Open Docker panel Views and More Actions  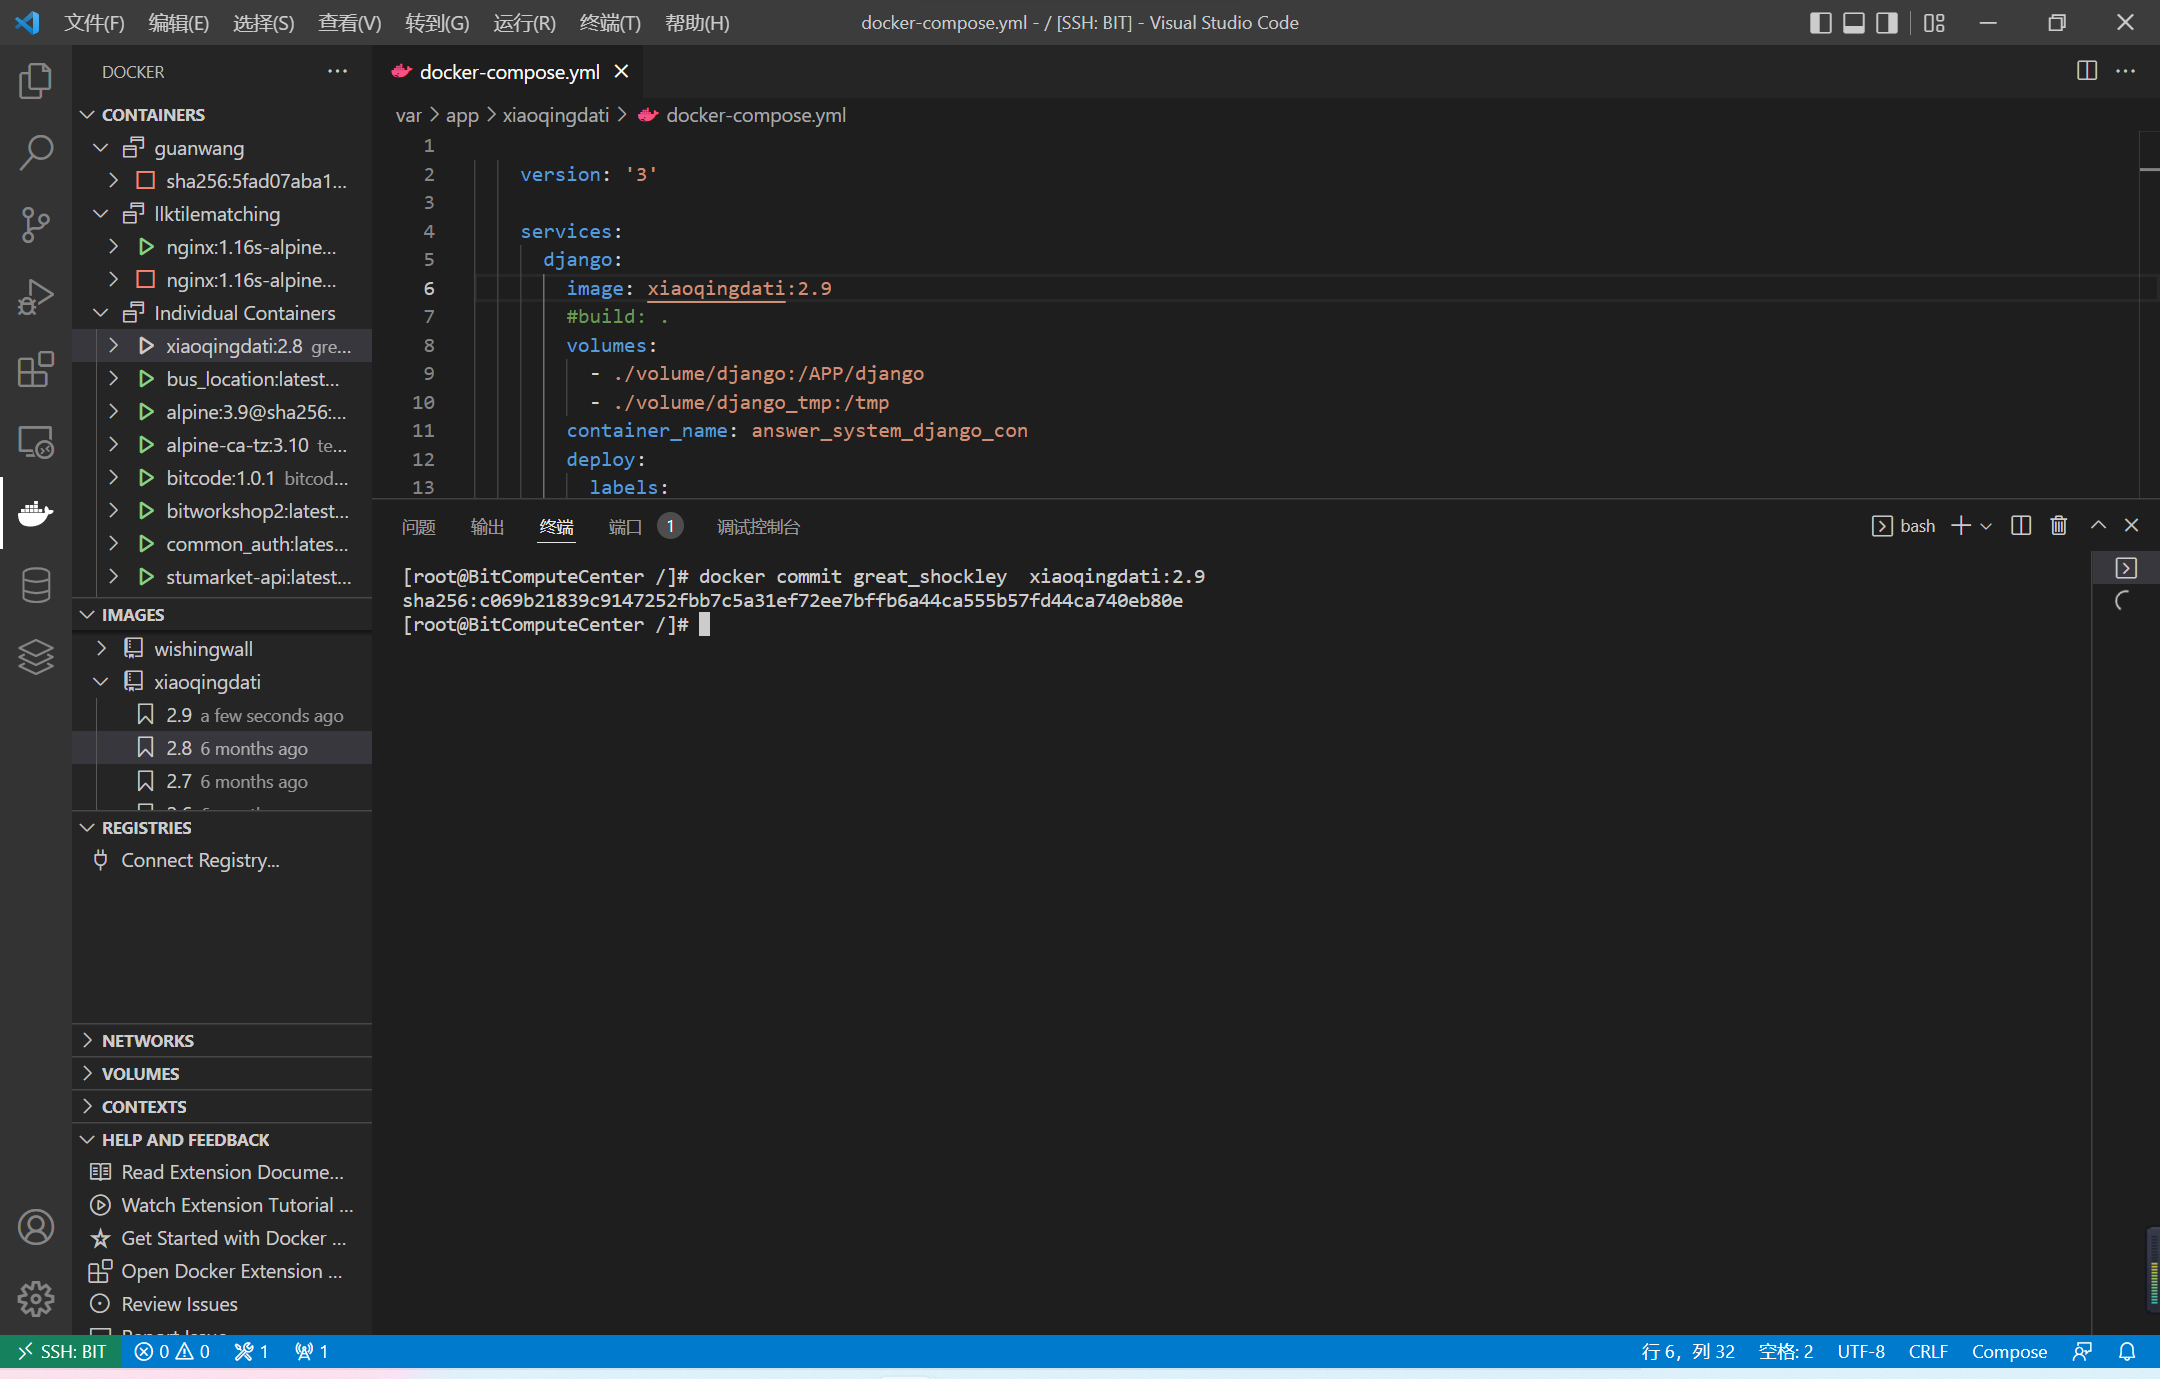[338, 71]
